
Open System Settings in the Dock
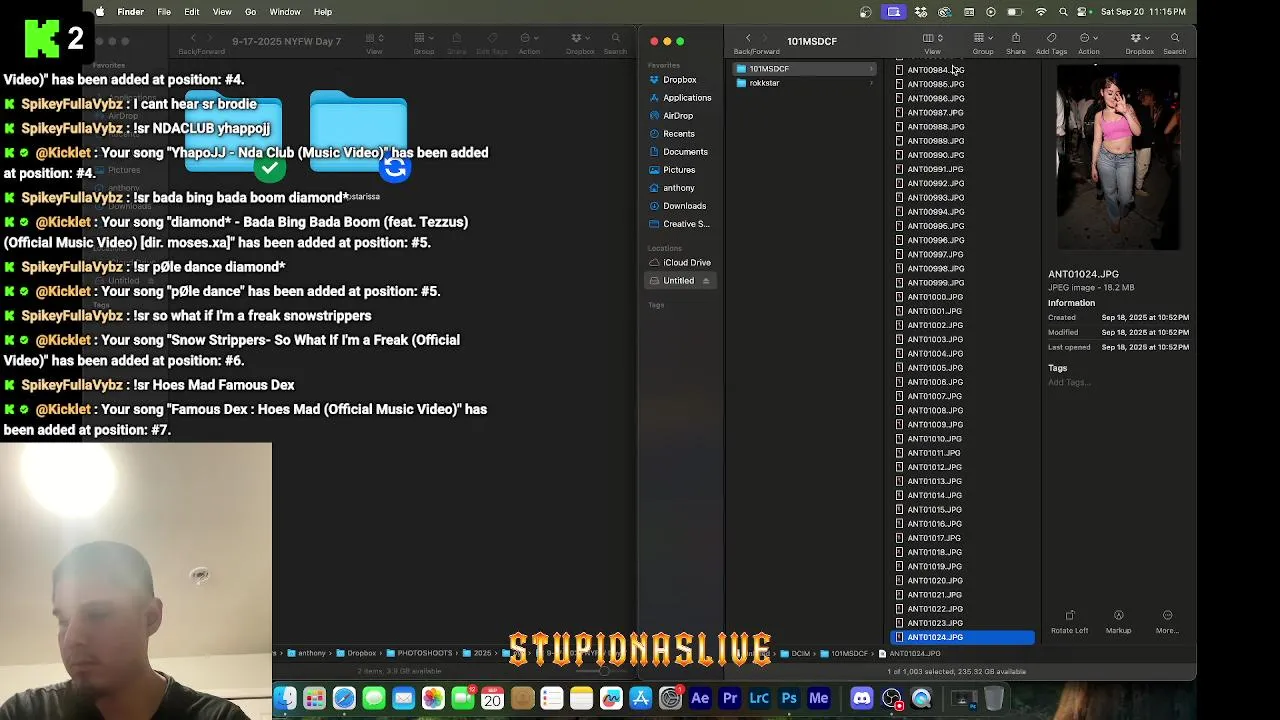tap(670, 698)
